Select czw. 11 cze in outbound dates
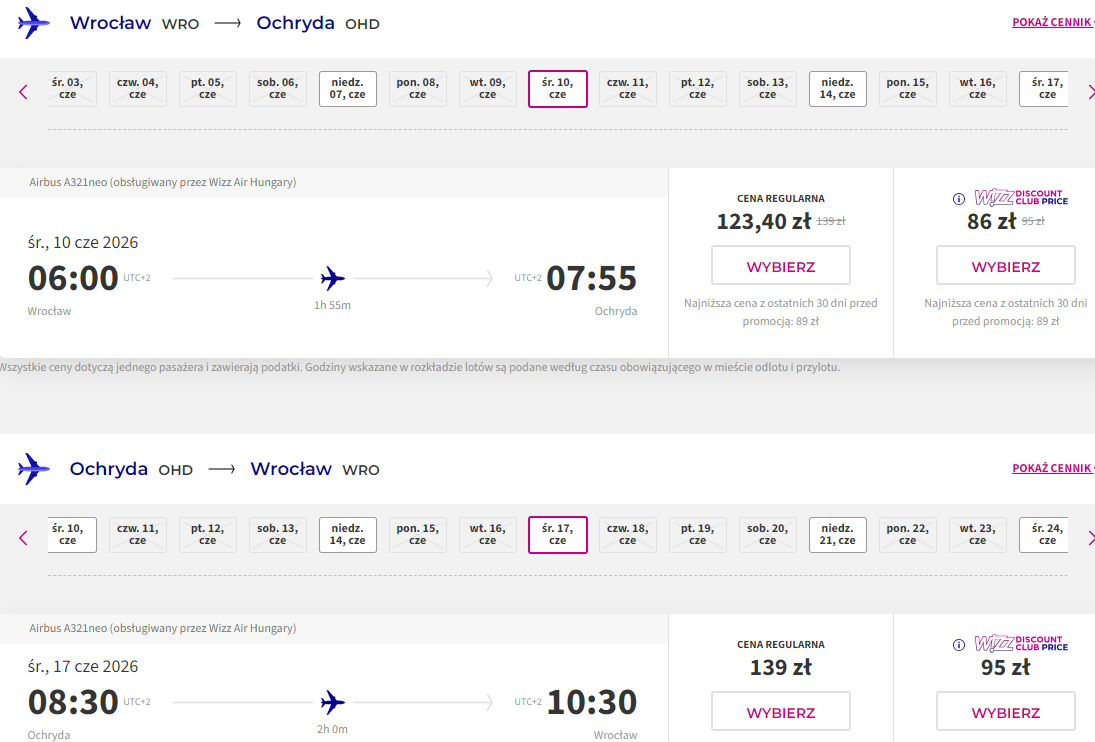 click(x=628, y=89)
